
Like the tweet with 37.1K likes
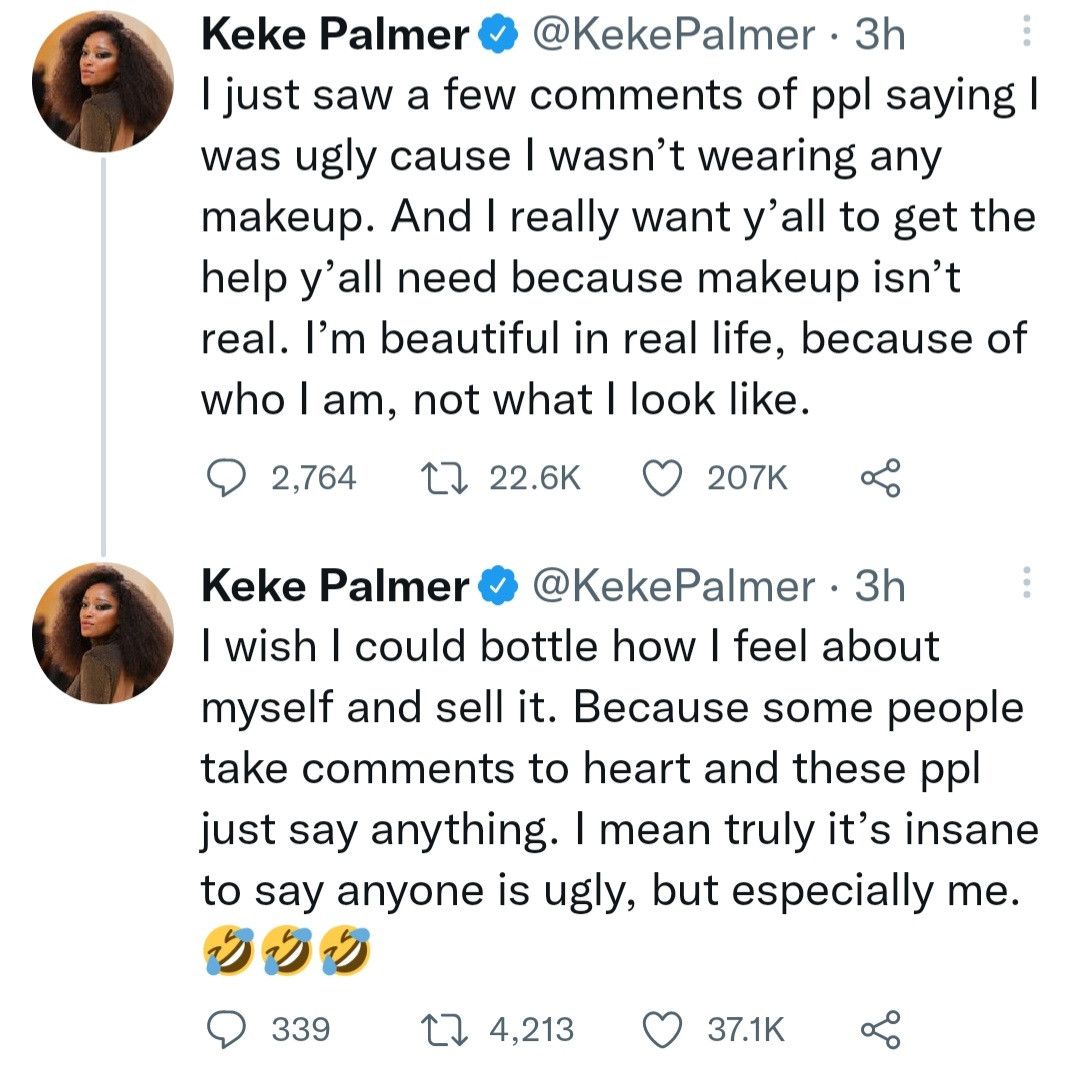click(x=660, y=1028)
